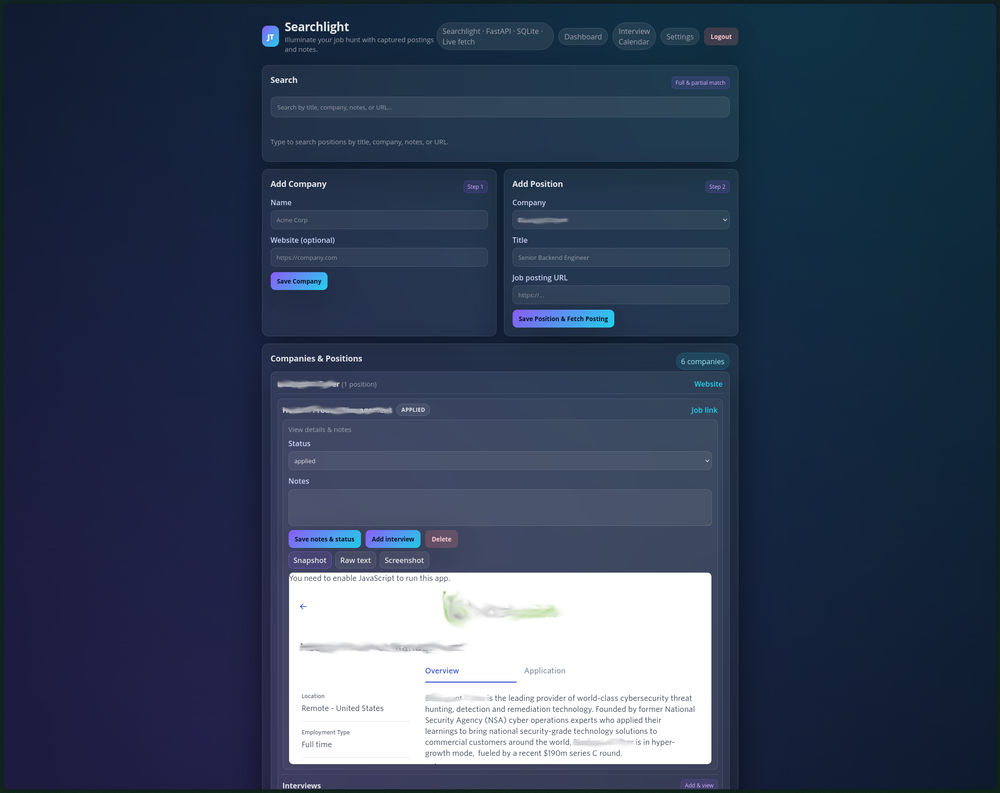Image resolution: width=1000 pixels, height=793 pixels.
Task: Open the Company dropdown in Add Position
Action: coord(620,220)
